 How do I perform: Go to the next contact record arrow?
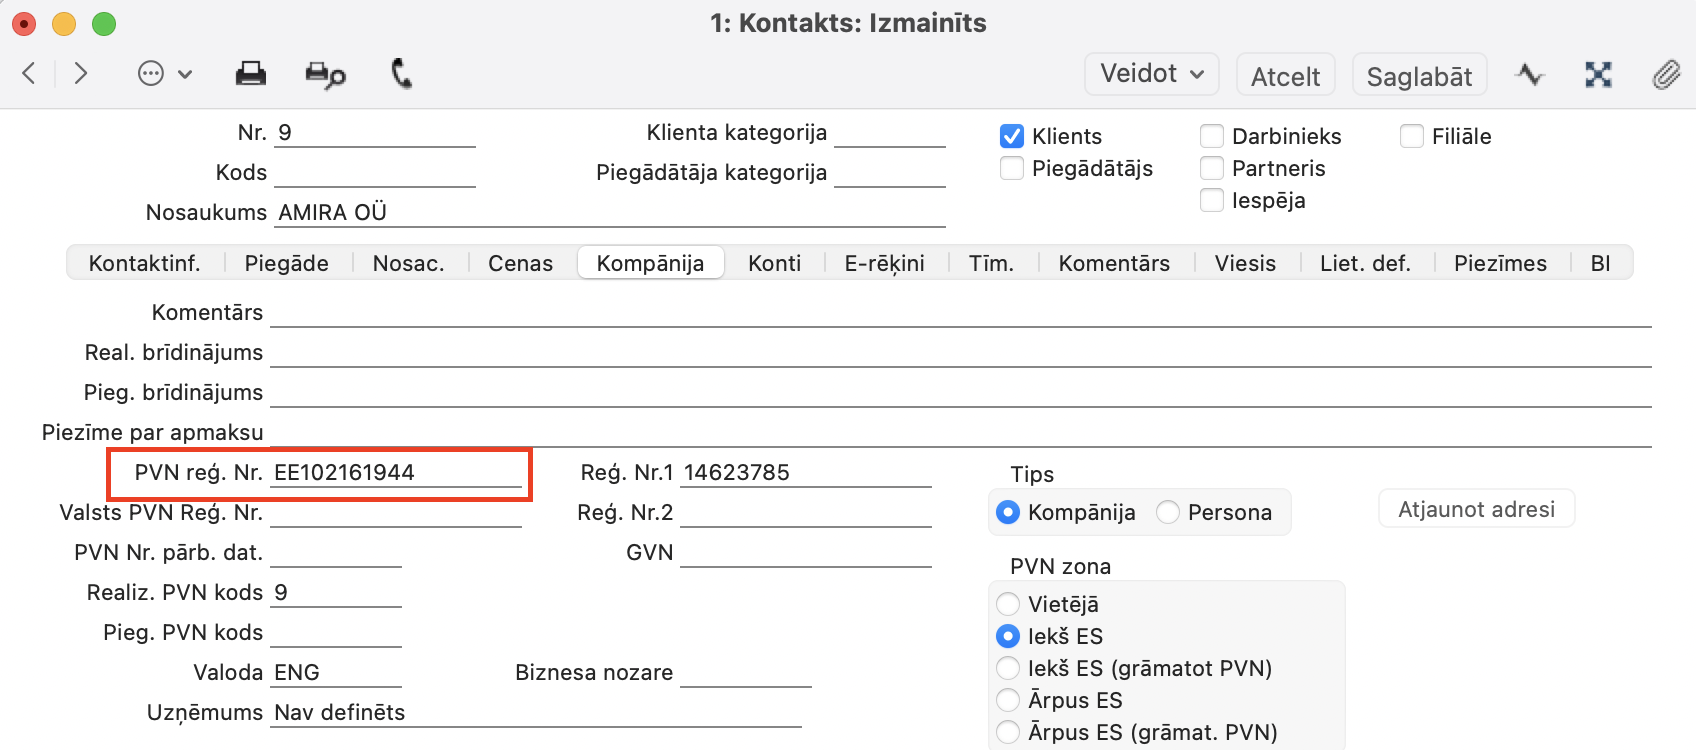[x=81, y=73]
